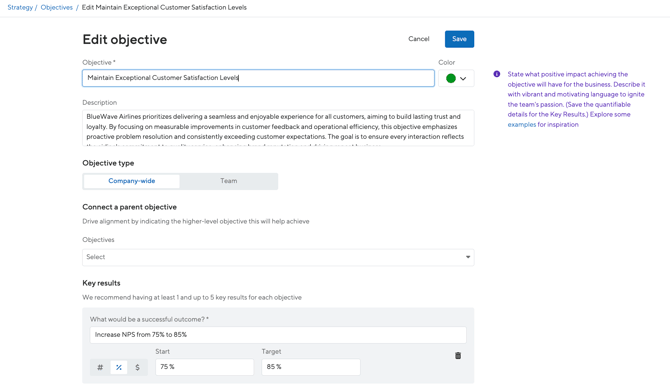Select the number (#) unit type
Image resolution: width=670 pixels, height=389 pixels.
click(100, 367)
